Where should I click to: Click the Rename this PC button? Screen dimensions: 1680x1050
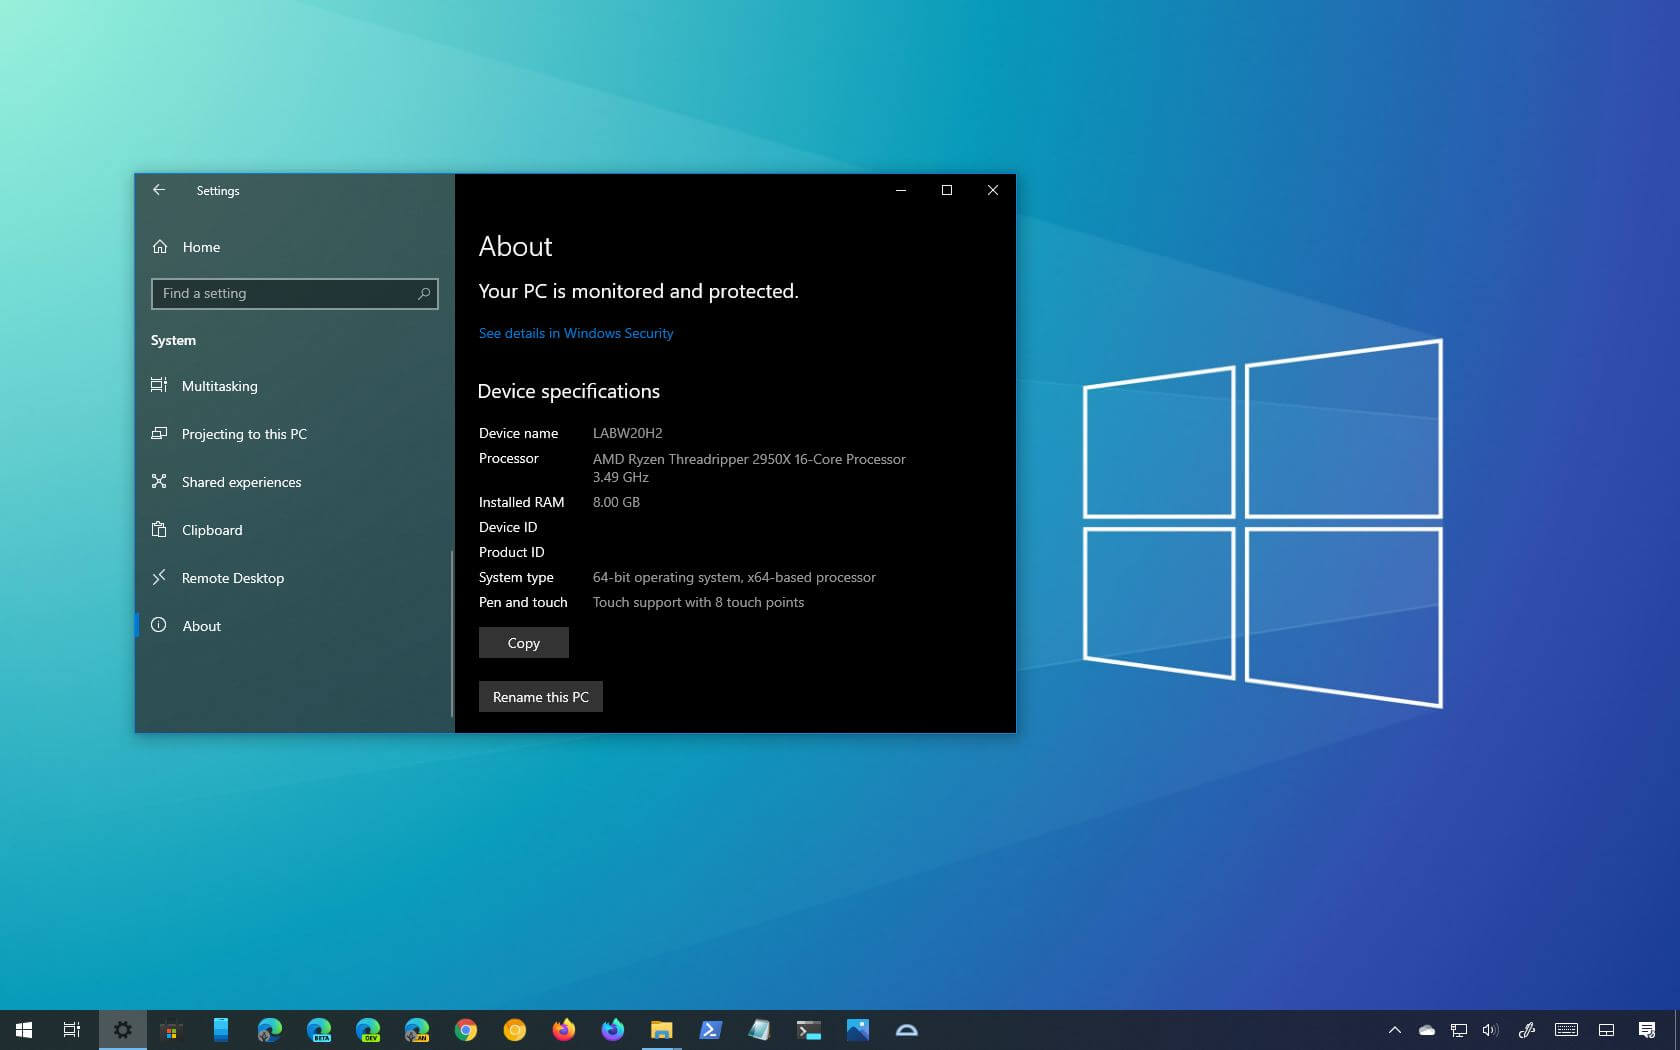pyautogui.click(x=540, y=696)
